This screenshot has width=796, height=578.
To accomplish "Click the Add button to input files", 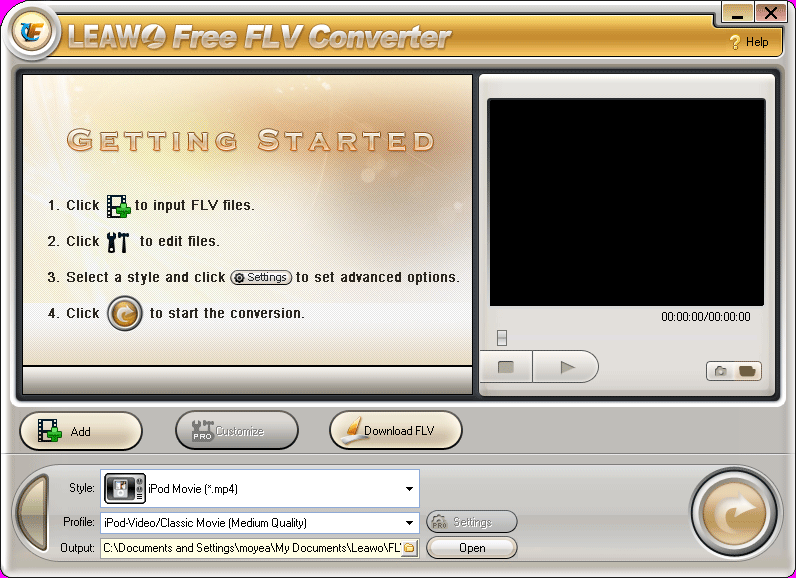I will coord(81,431).
